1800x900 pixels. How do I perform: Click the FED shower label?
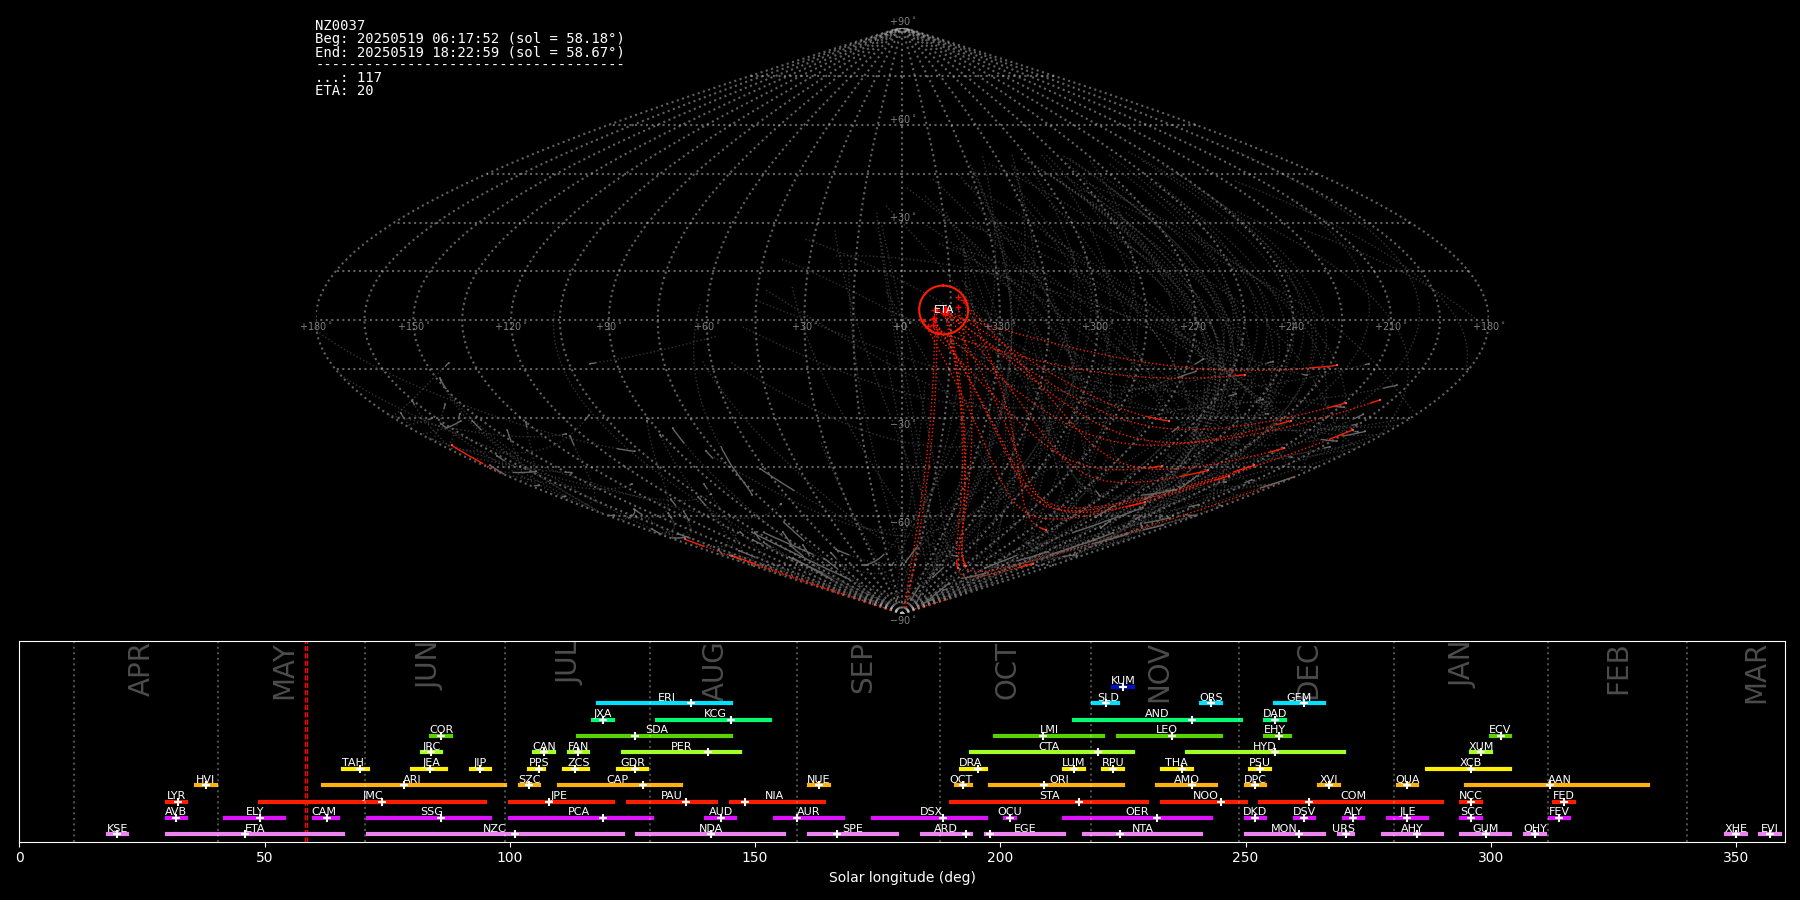[x=1563, y=796]
